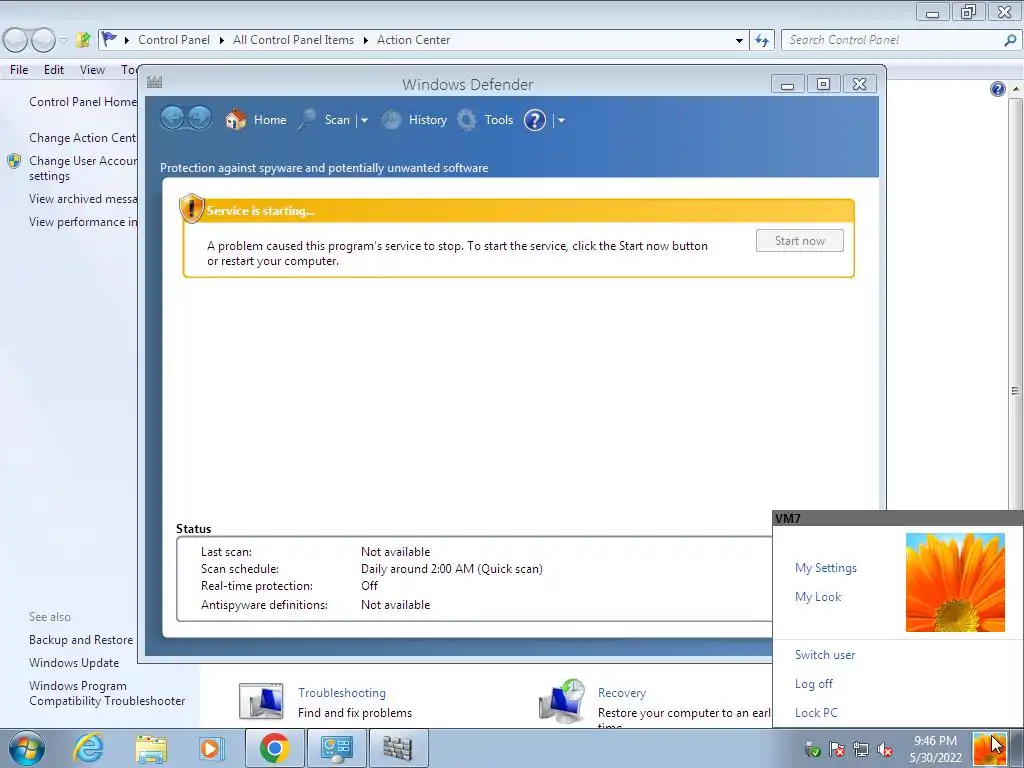This screenshot has width=1024, height=768.
Task: Click the Explorer back button
Action: click(16, 40)
